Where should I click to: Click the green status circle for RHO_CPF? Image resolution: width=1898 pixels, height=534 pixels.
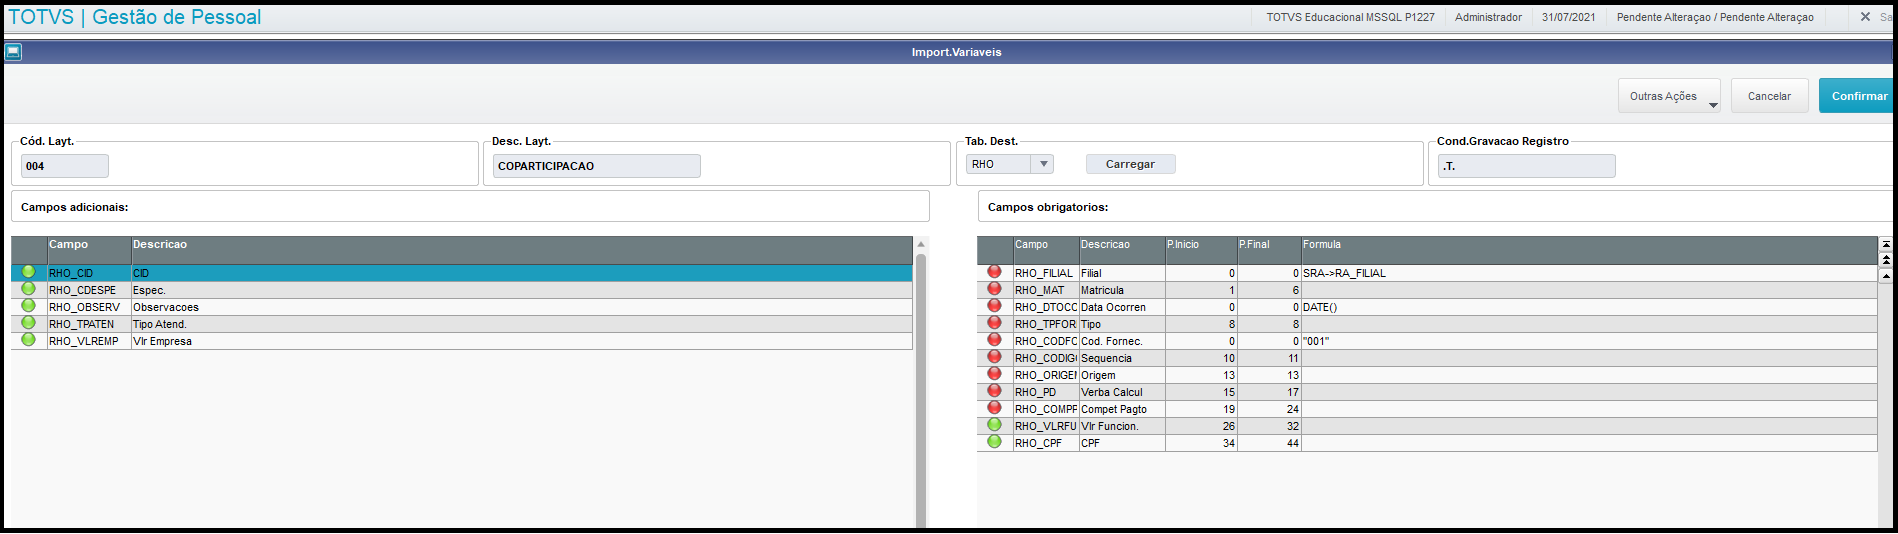click(994, 442)
